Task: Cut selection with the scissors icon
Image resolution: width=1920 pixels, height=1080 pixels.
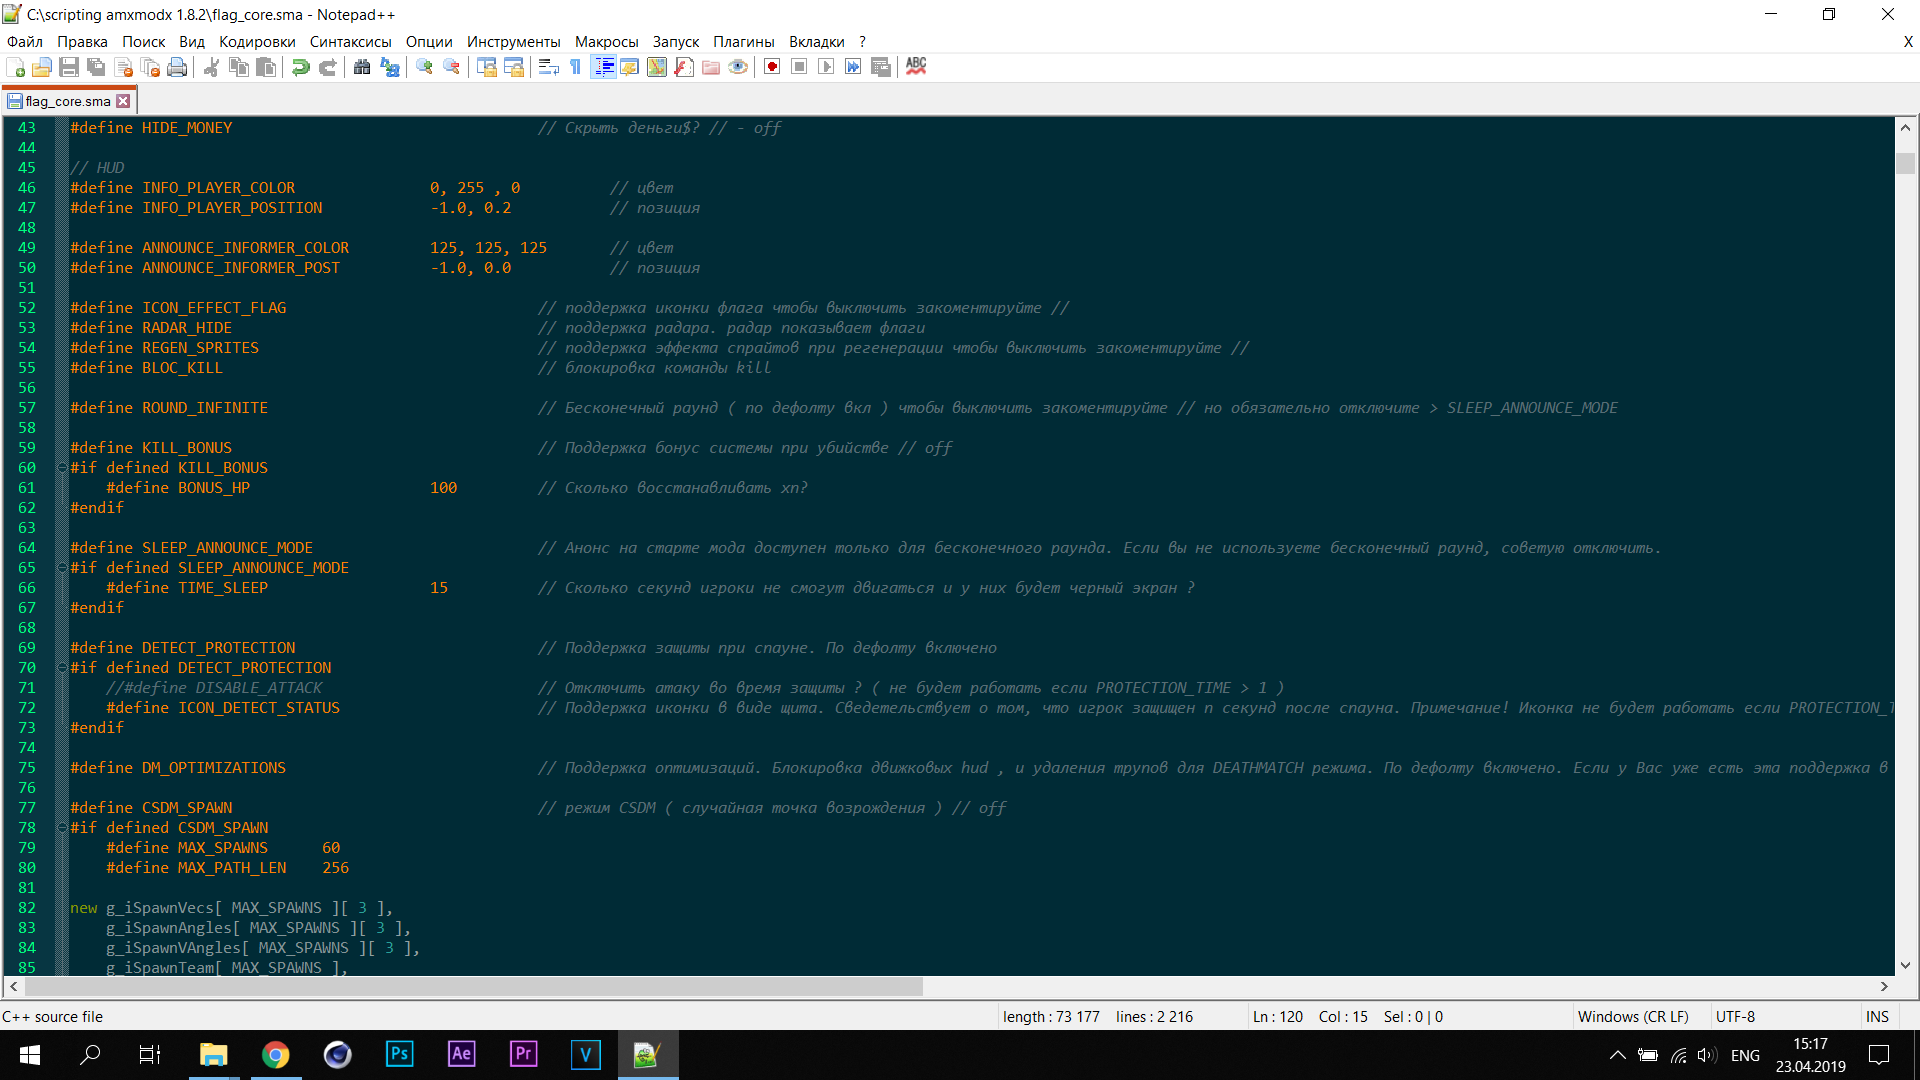Action: point(211,67)
